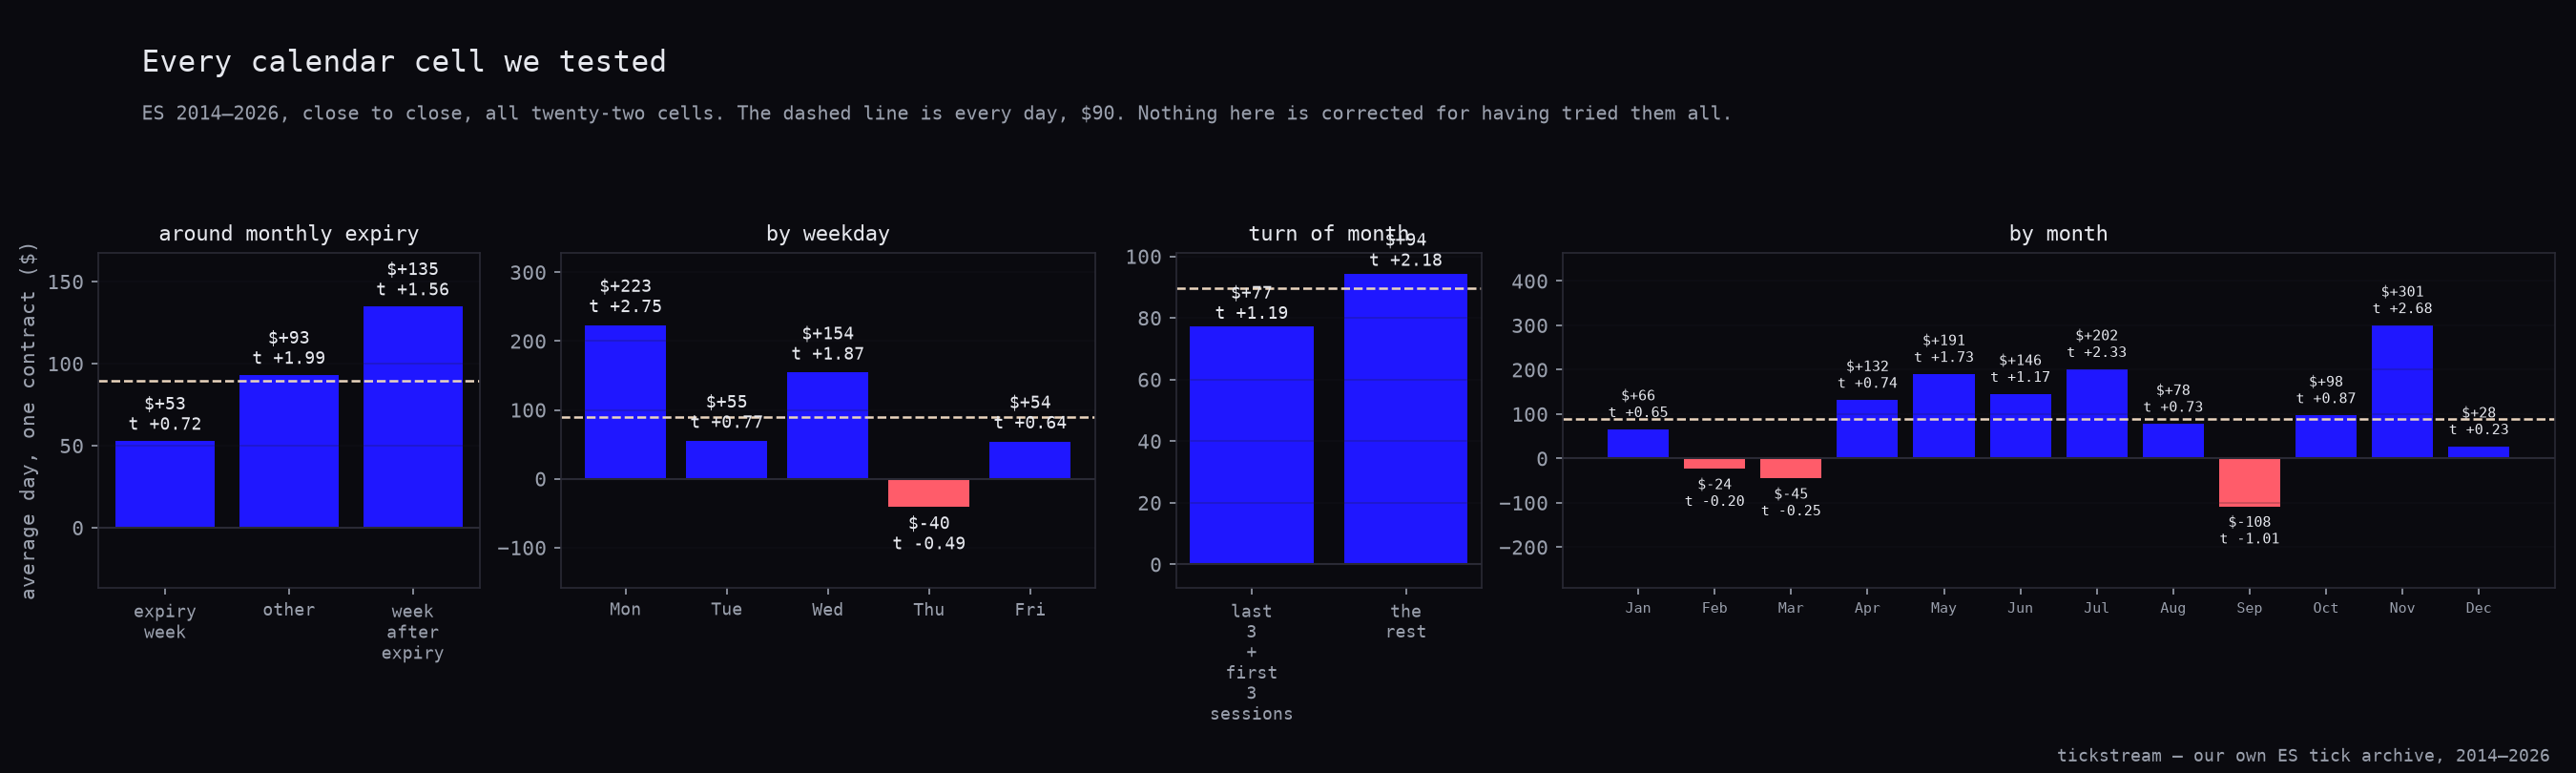Select the red Thursday bar
The image size is (2576, 773).
929,493
